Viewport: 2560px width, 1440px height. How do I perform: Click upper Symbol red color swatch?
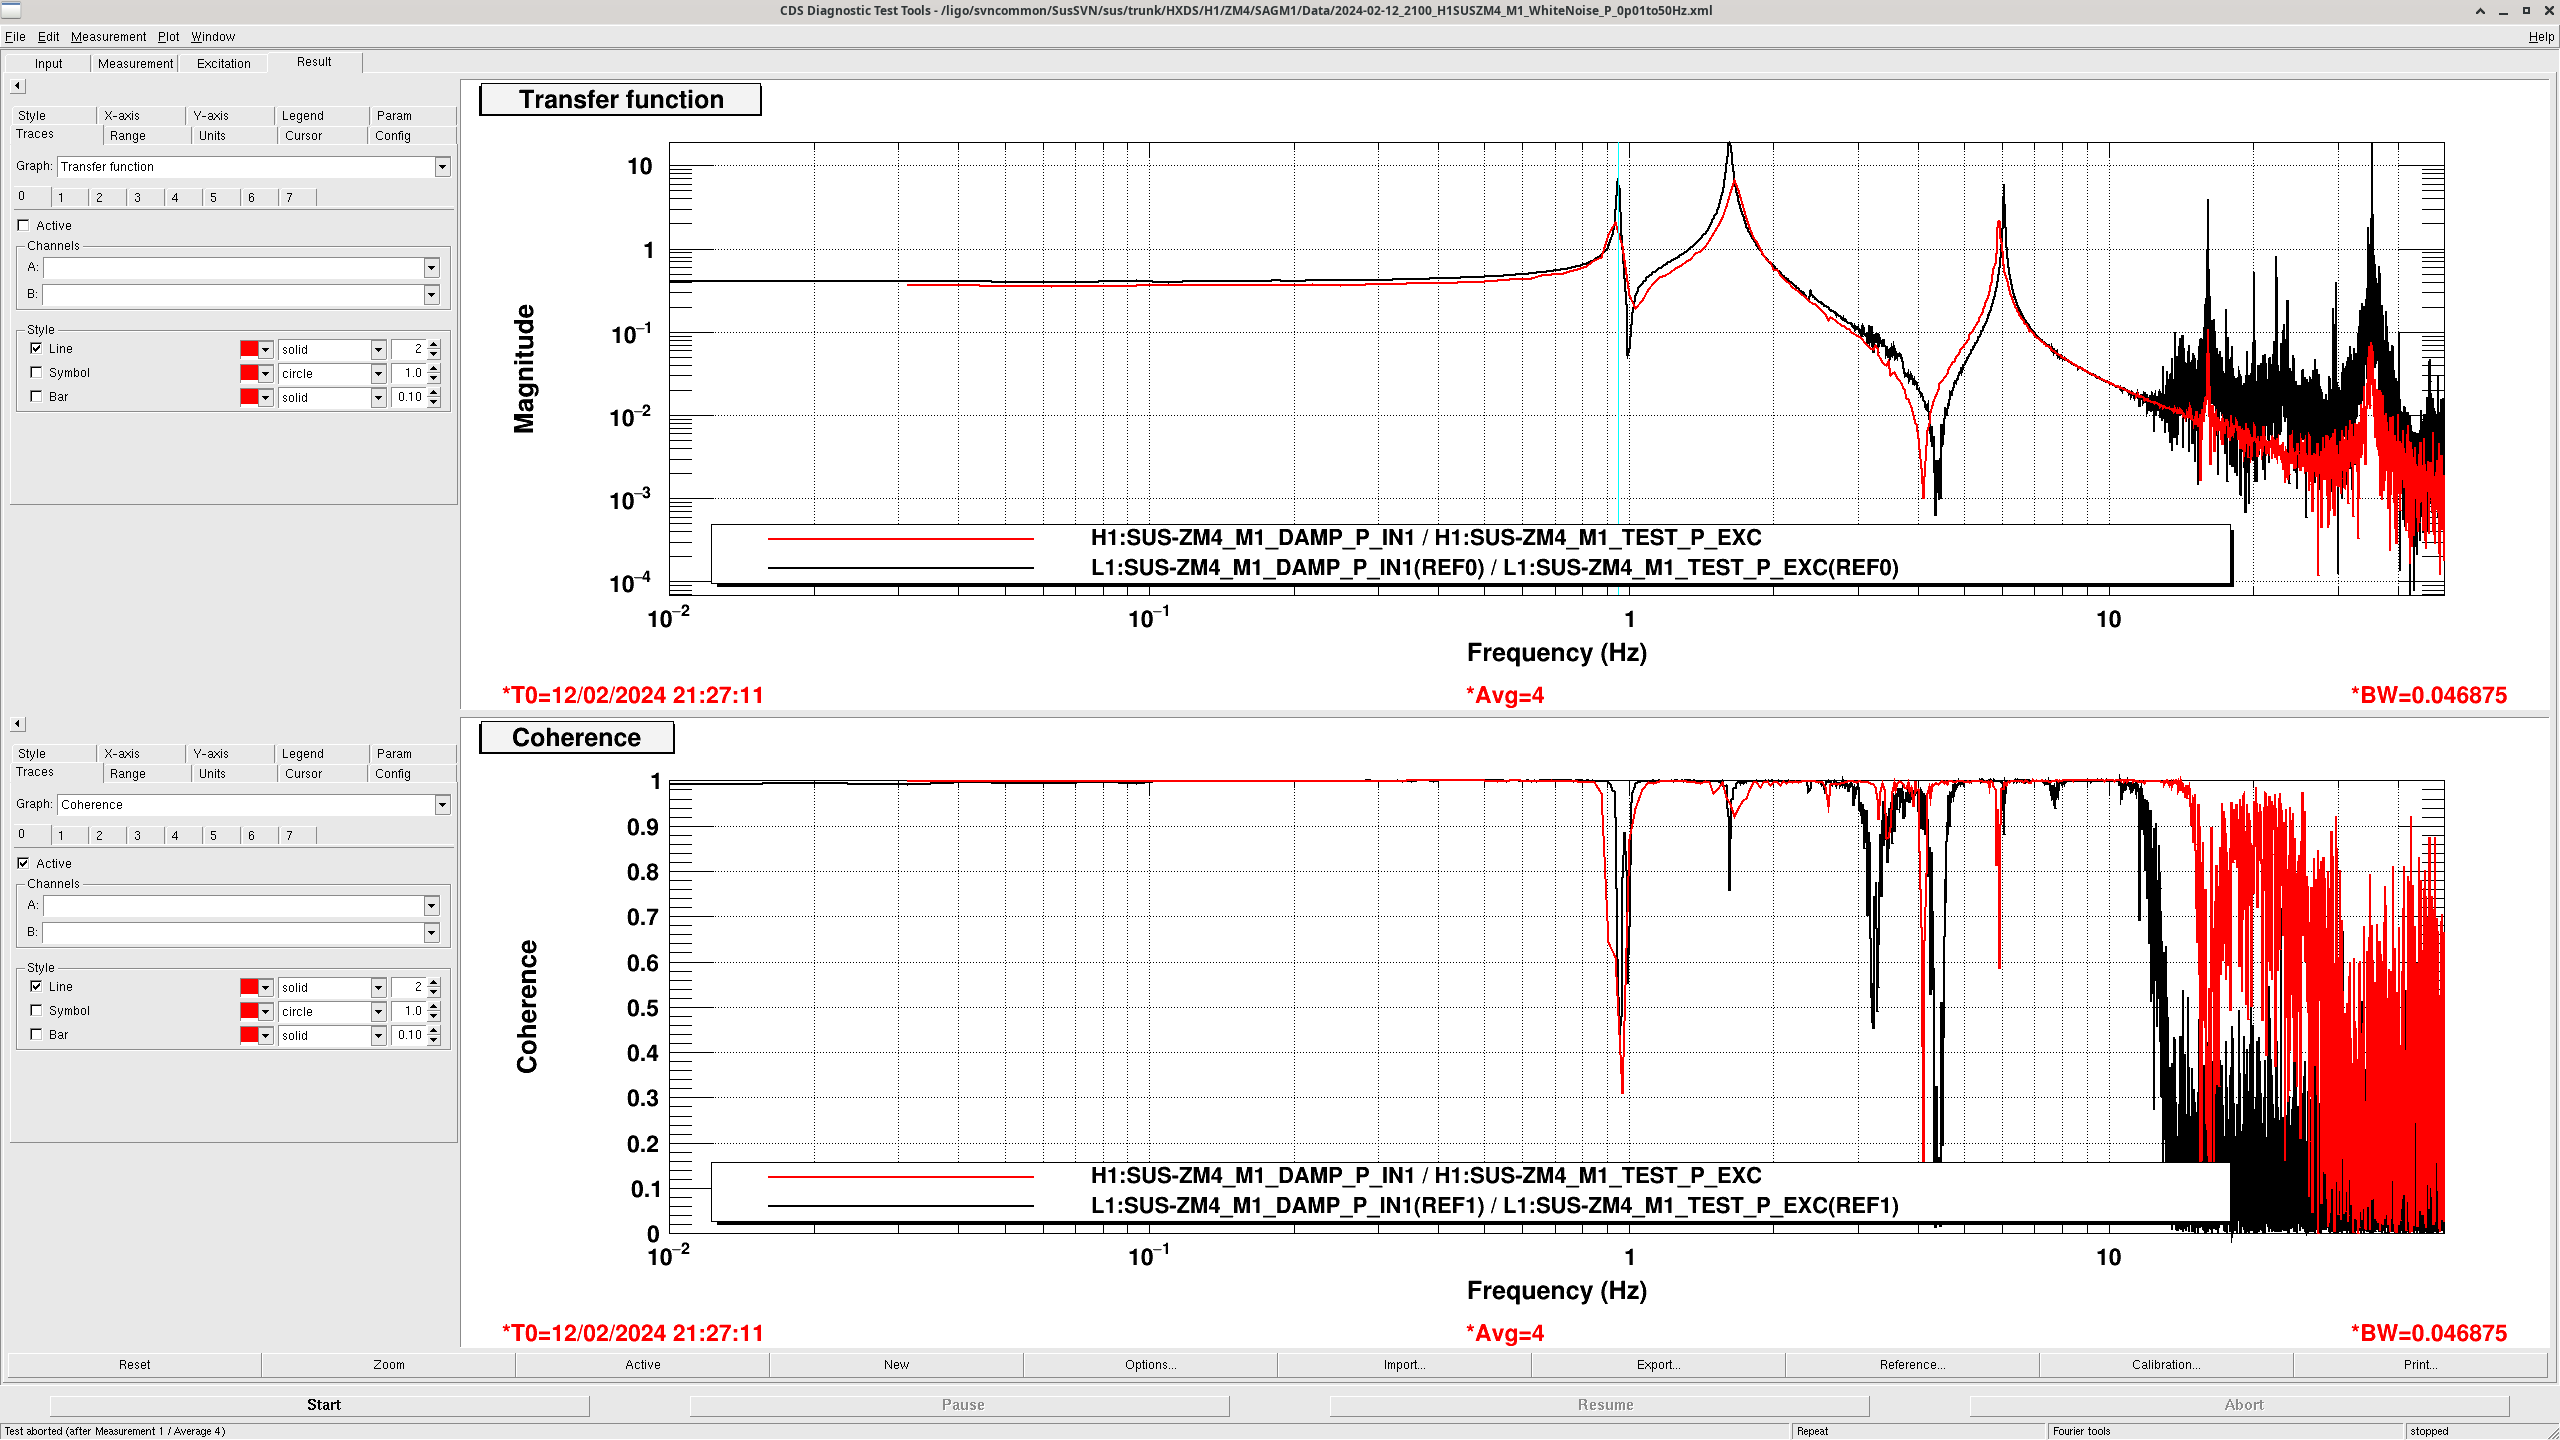(249, 374)
